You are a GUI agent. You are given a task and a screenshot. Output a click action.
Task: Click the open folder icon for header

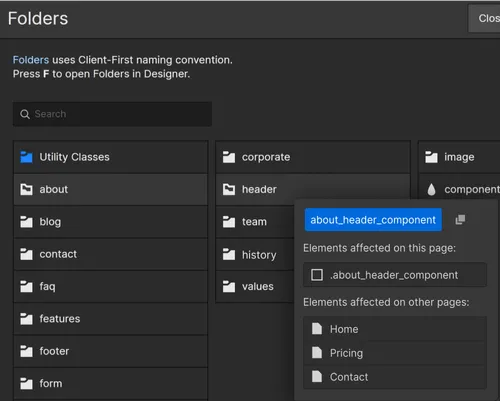tap(229, 189)
